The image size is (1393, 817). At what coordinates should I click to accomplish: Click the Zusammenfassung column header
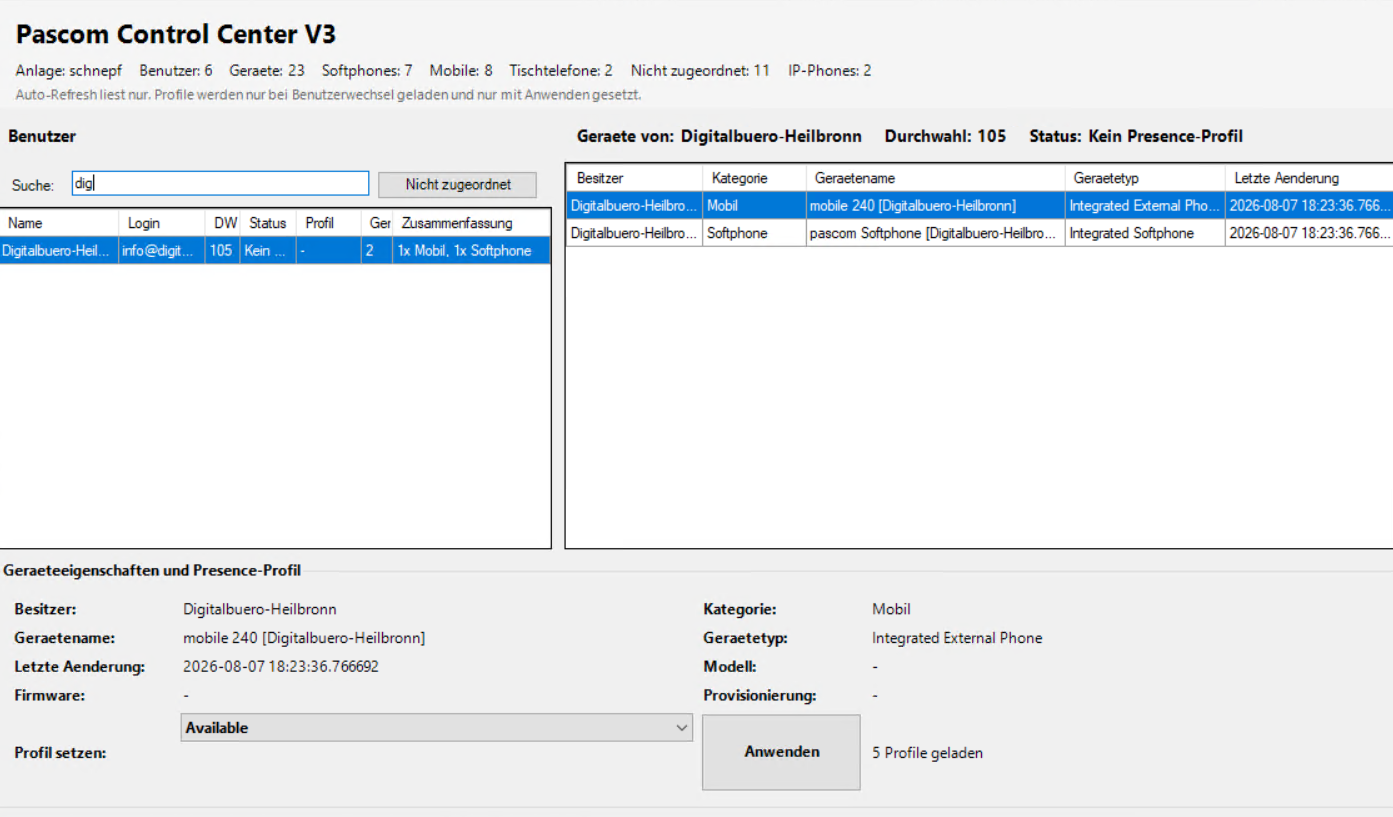[471, 223]
